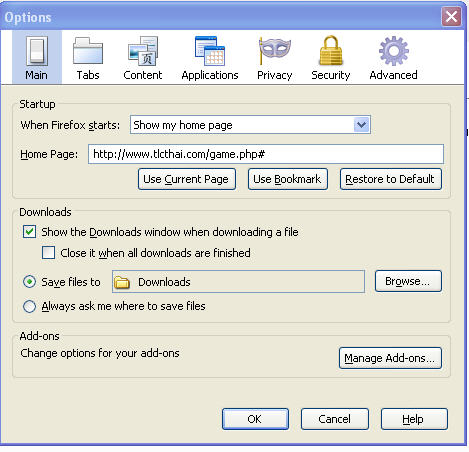The image size is (469, 452).
Task: Select the Save files to radio button
Action: 29,282
